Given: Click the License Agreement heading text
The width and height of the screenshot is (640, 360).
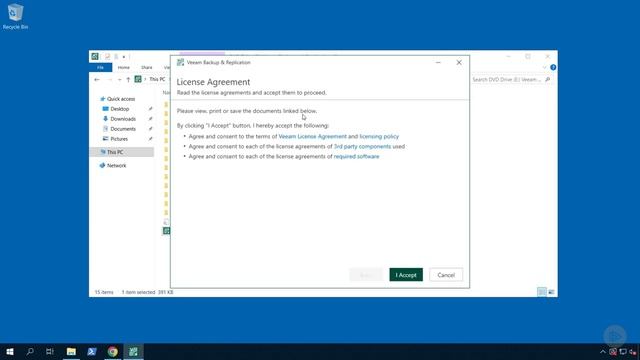Looking at the screenshot, I should click(x=213, y=82).
